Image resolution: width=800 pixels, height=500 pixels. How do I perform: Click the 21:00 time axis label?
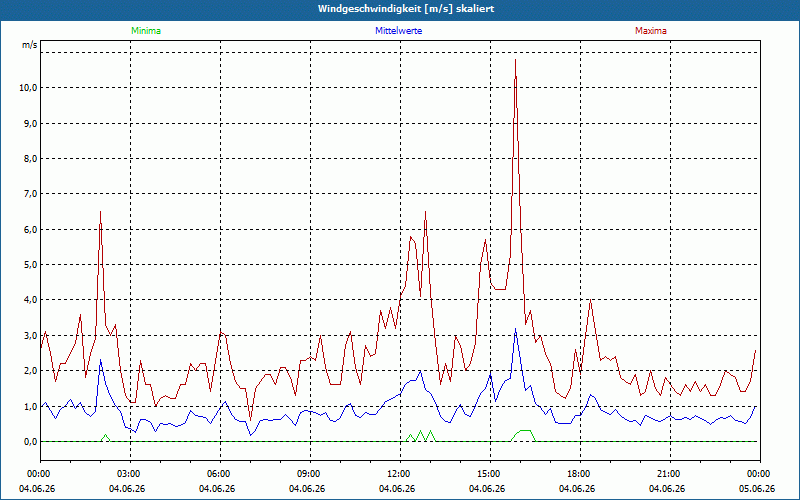[x=670, y=474]
